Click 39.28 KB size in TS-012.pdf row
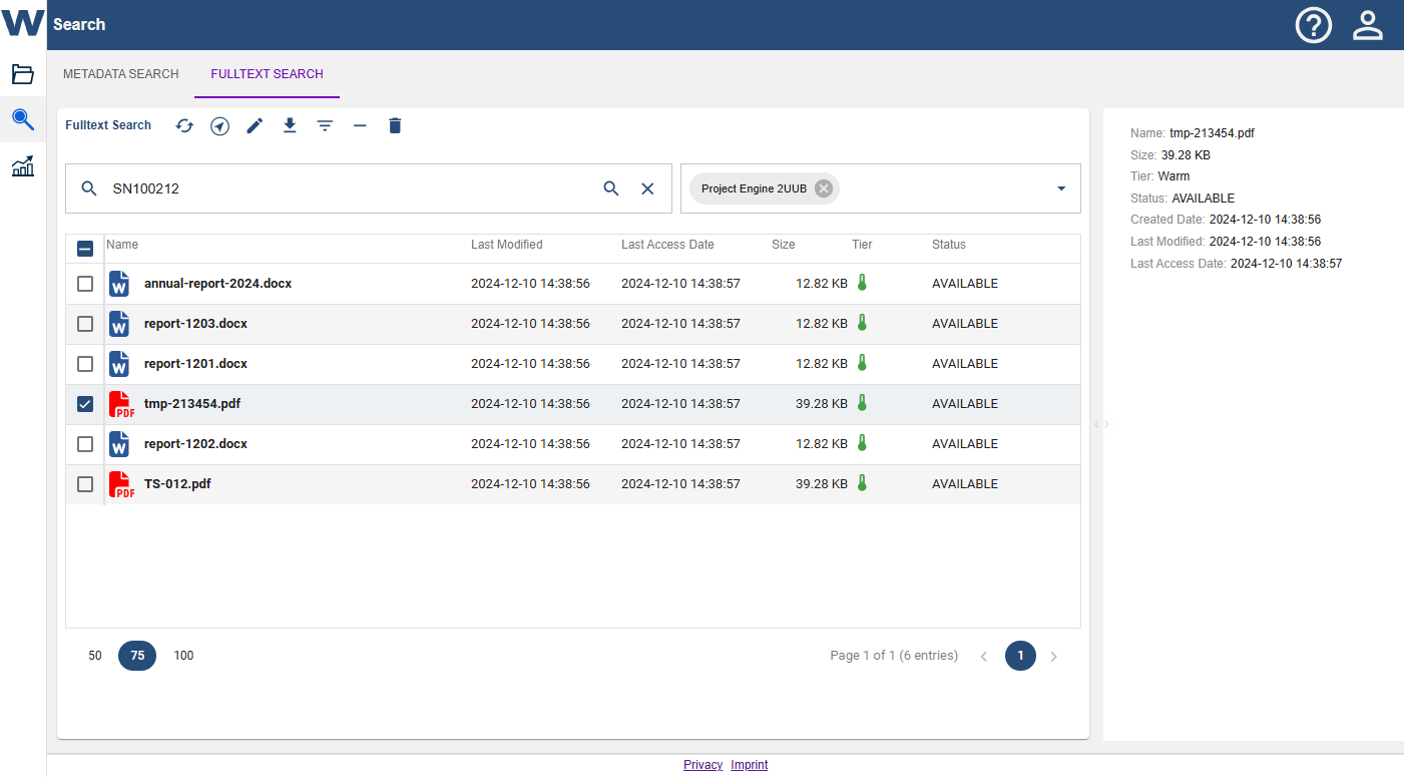The image size is (1404, 777). coord(821,484)
